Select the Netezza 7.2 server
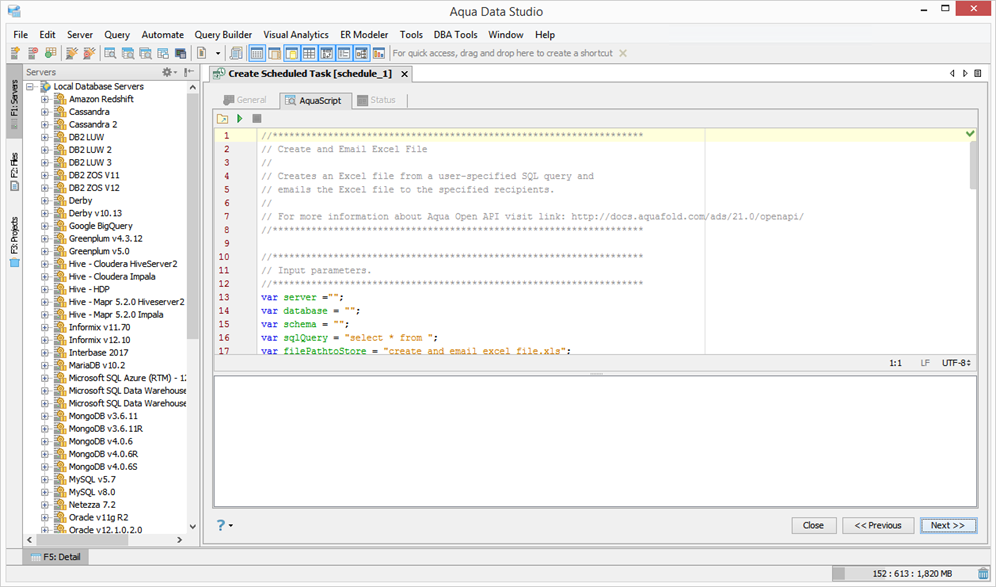Image resolution: width=997 pixels, height=587 pixels. click(92, 505)
